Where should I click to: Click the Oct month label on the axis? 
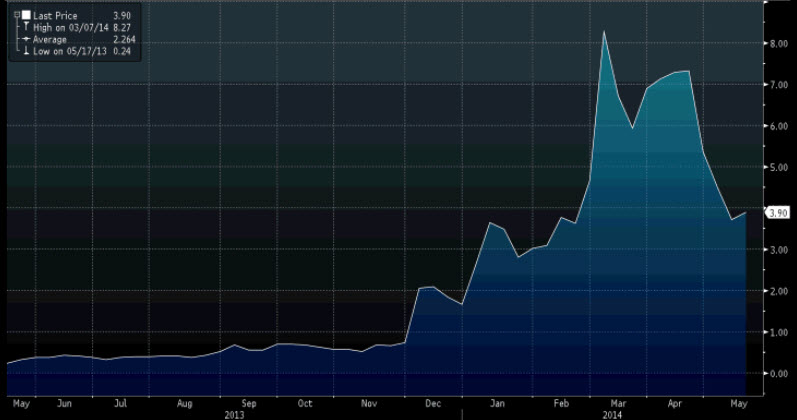coord(304,403)
